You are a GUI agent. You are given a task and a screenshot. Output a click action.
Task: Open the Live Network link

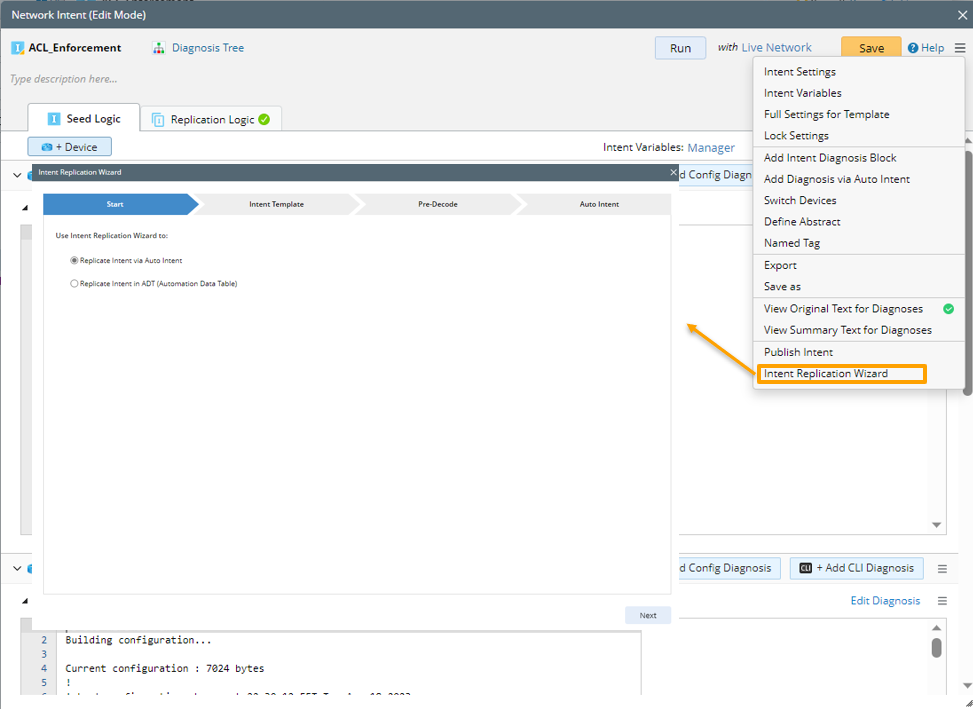point(776,47)
